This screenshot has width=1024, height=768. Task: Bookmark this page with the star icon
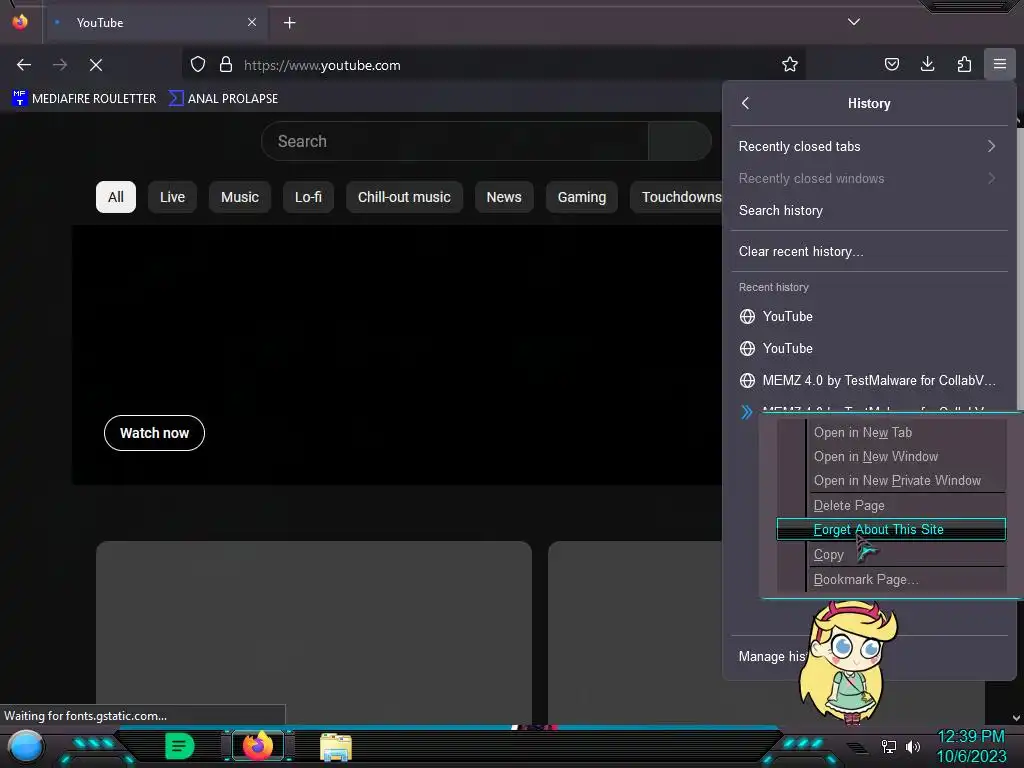790,65
